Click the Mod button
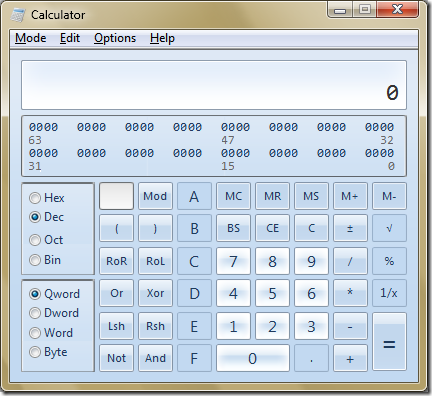432x396 pixels. tap(155, 196)
